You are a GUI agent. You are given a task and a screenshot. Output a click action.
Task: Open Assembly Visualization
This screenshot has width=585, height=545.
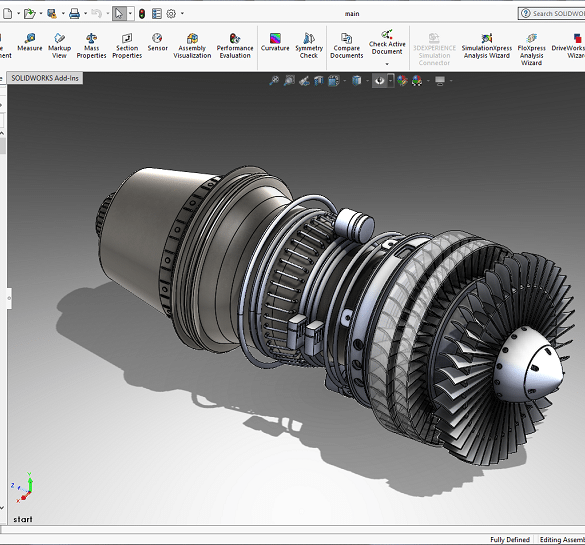192,46
